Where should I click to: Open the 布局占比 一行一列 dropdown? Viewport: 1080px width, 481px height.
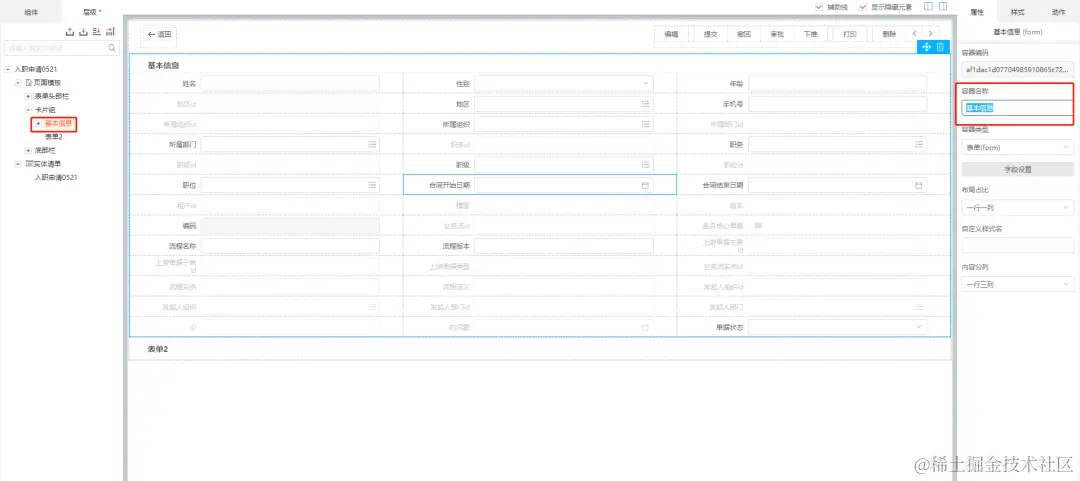coord(1017,207)
